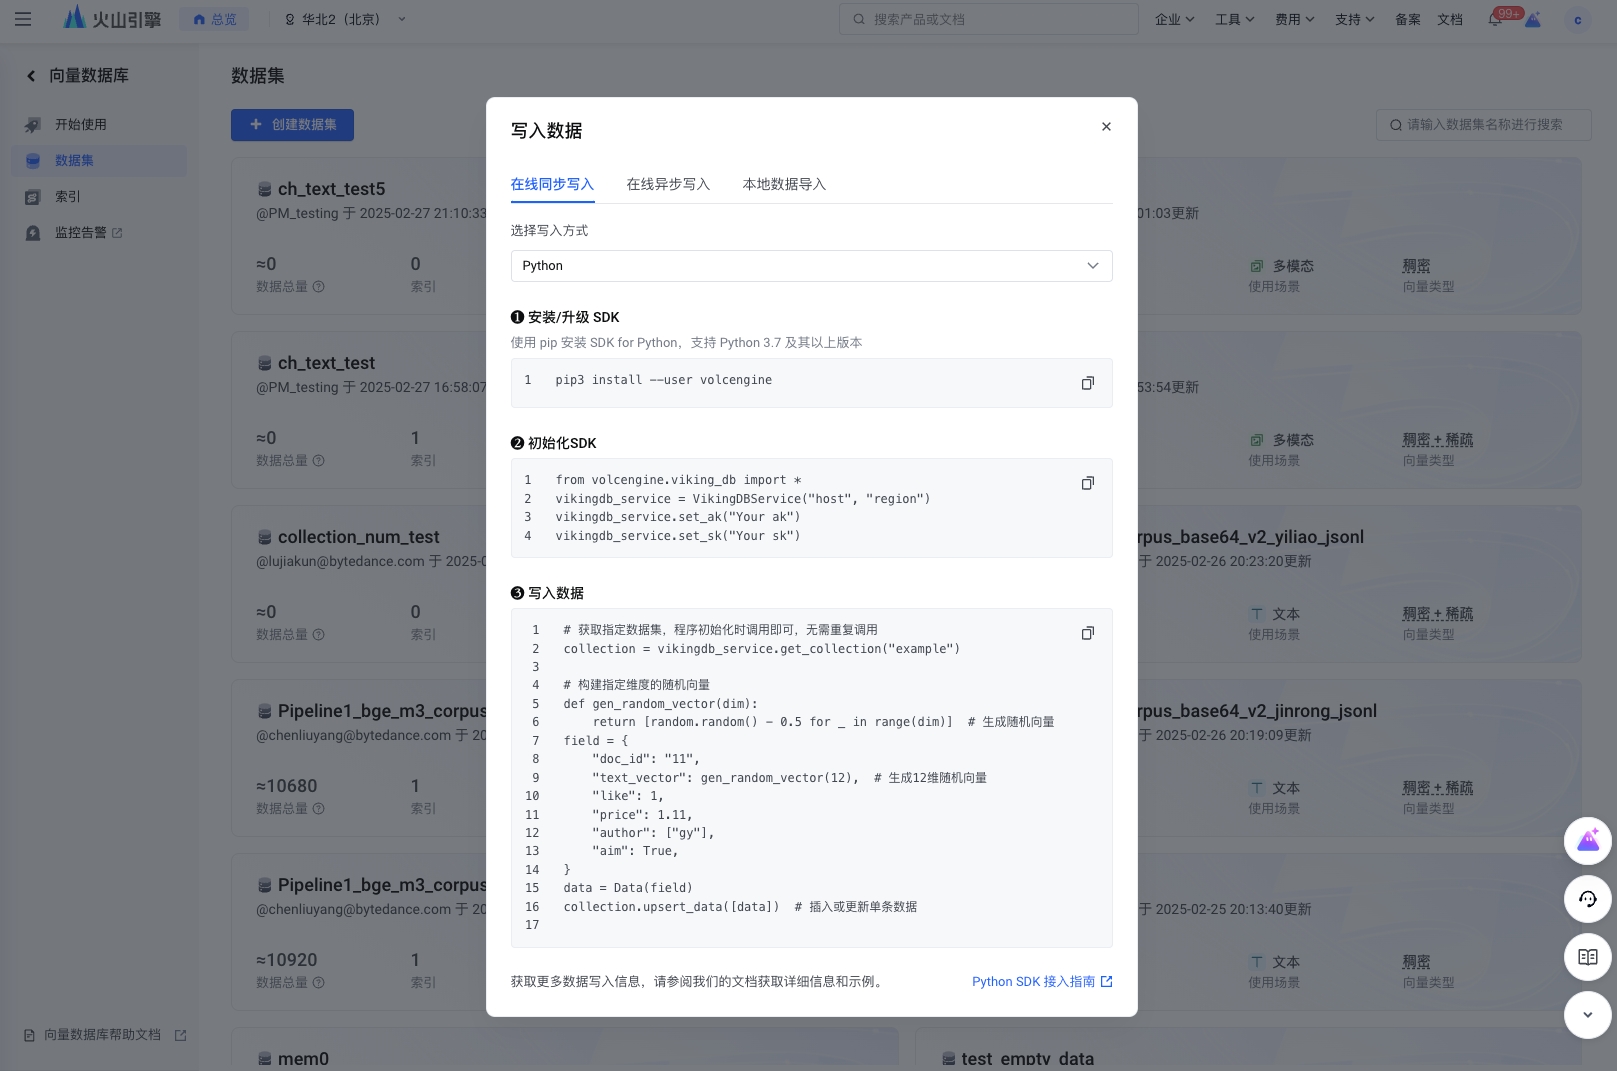Click the 总览 overview button
The width and height of the screenshot is (1617, 1071).
[214, 19]
